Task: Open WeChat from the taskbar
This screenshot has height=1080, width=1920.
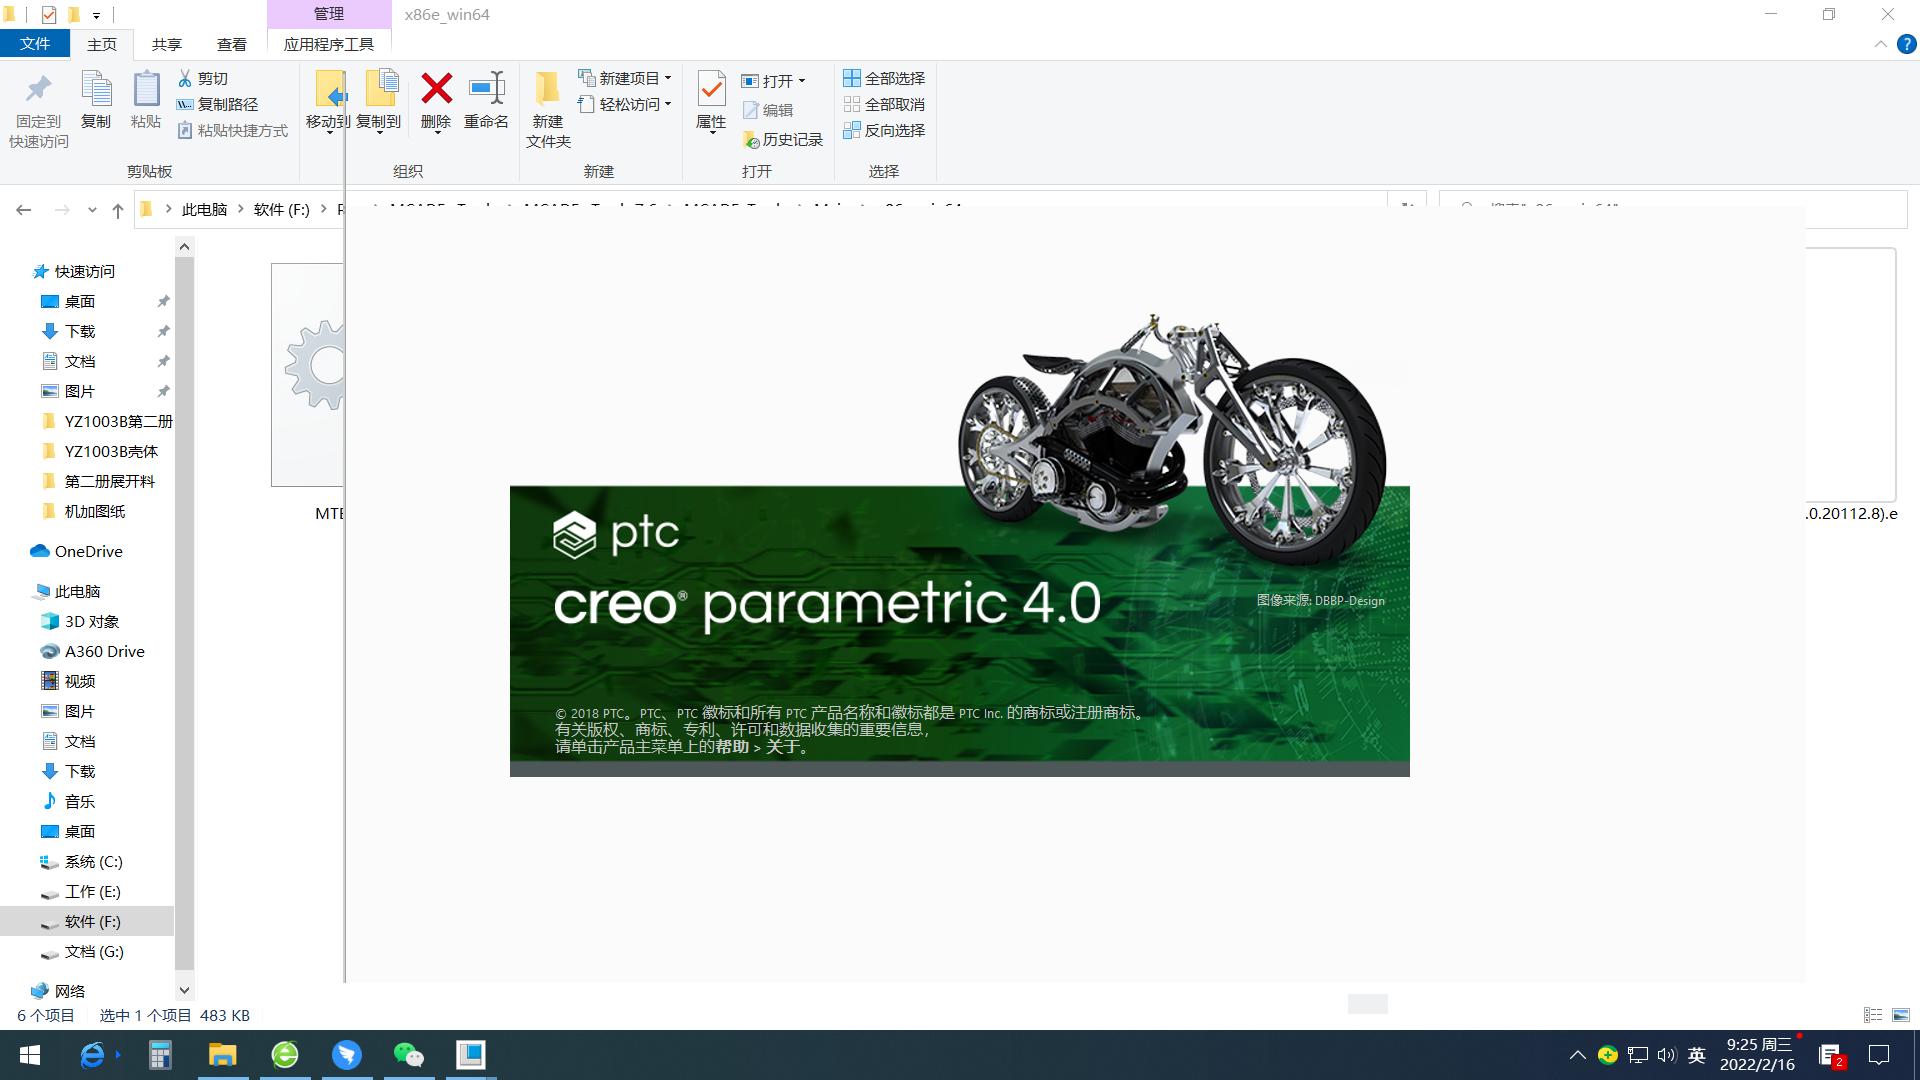Action: click(x=409, y=1055)
